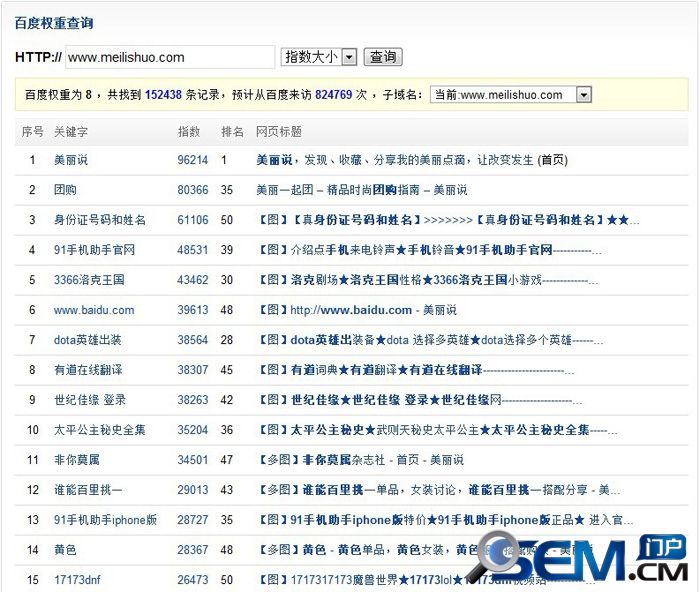Screen dimensions: 700x592
Task: Open page title 世纪佳缘★世纪佳缘 登录
Action: [x=419, y=400]
